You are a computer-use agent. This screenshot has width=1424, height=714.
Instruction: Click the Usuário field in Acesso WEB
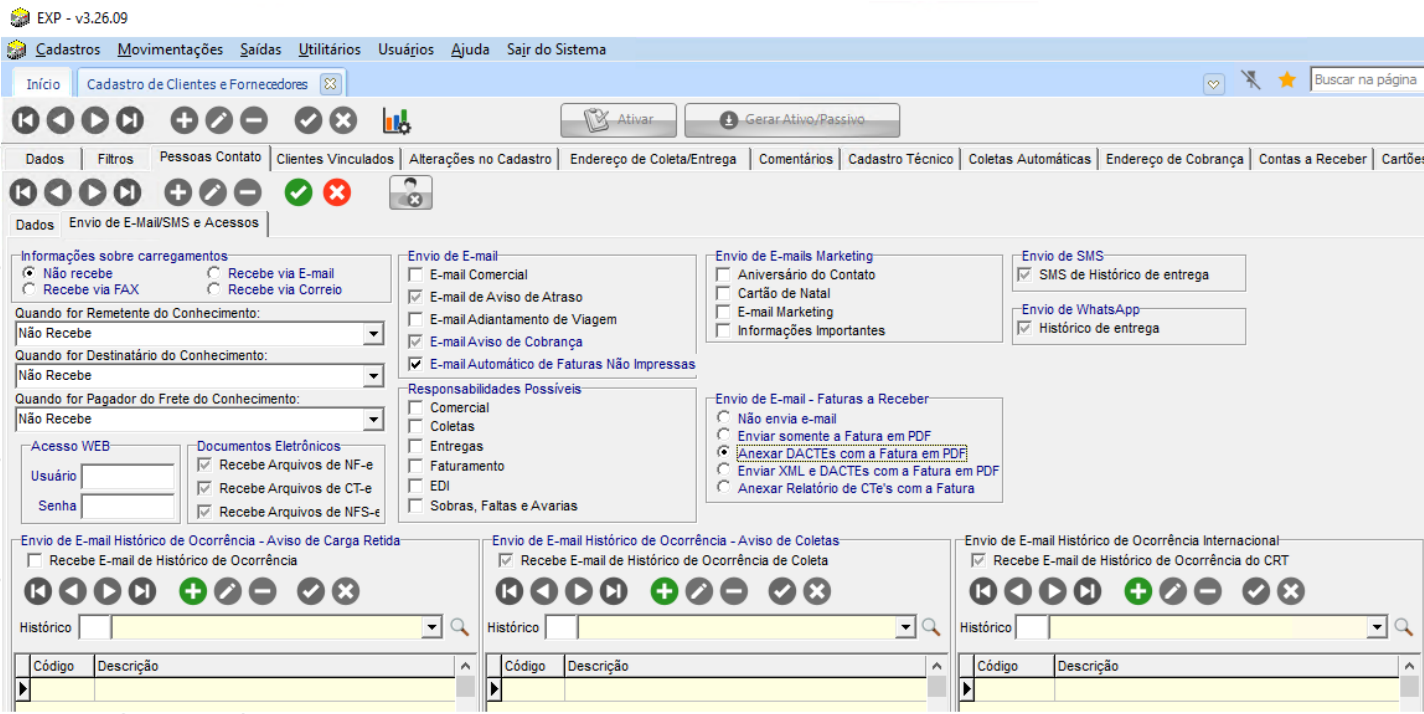128,476
